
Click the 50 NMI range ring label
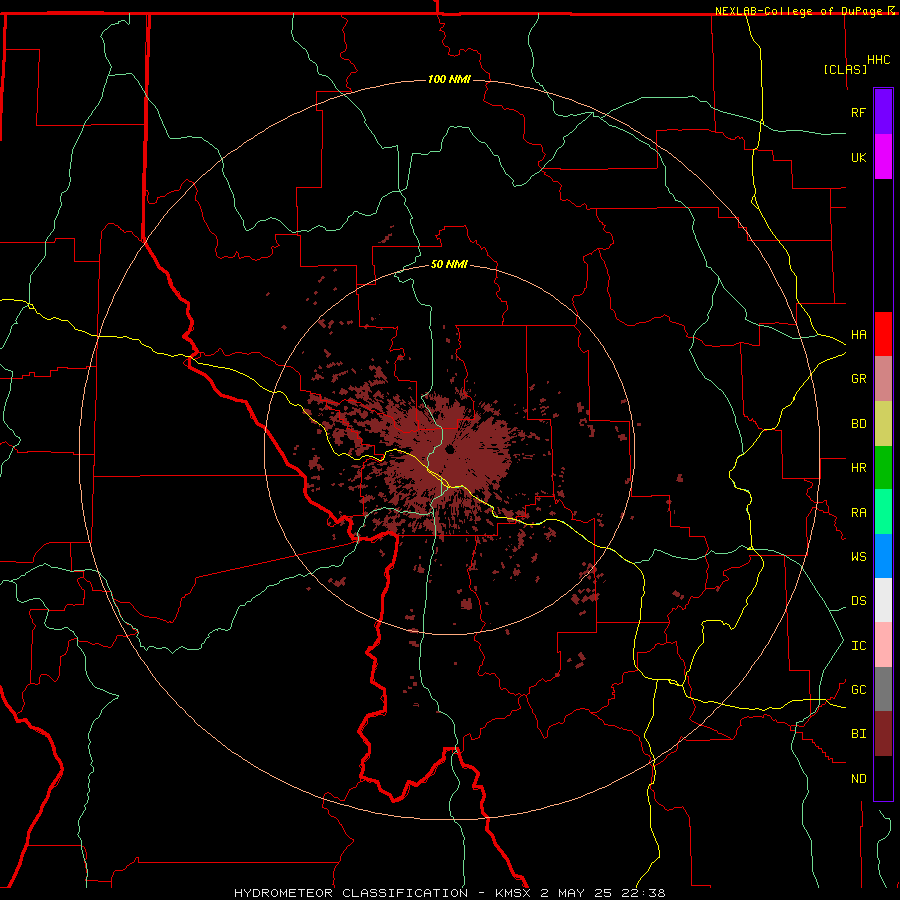tap(449, 264)
